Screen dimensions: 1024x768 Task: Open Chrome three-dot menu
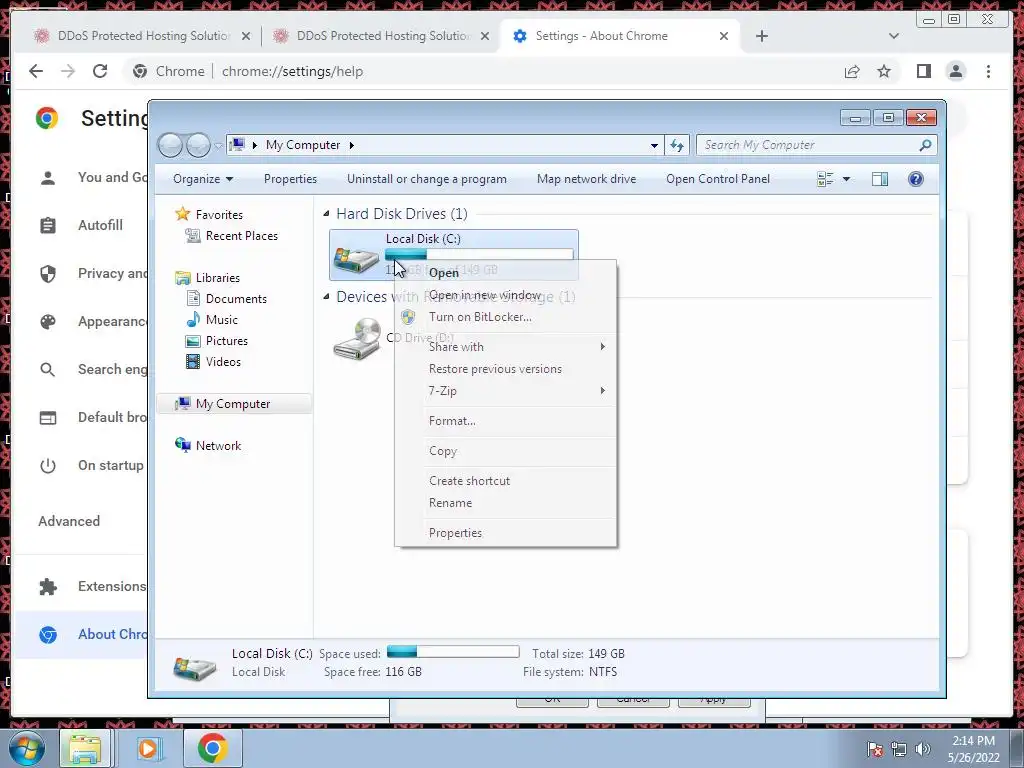[988, 71]
